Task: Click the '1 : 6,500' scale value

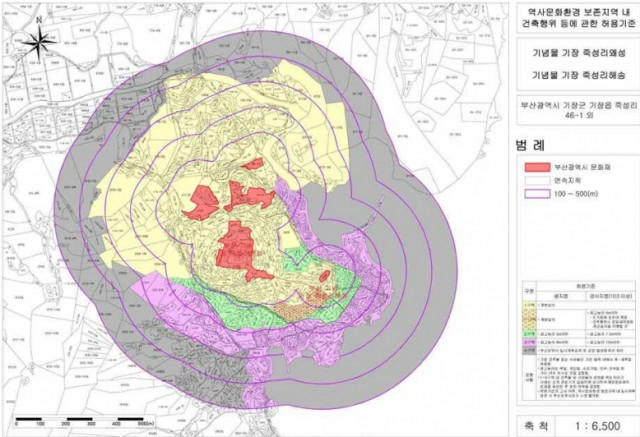Action: pyautogui.click(x=598, y=426)
